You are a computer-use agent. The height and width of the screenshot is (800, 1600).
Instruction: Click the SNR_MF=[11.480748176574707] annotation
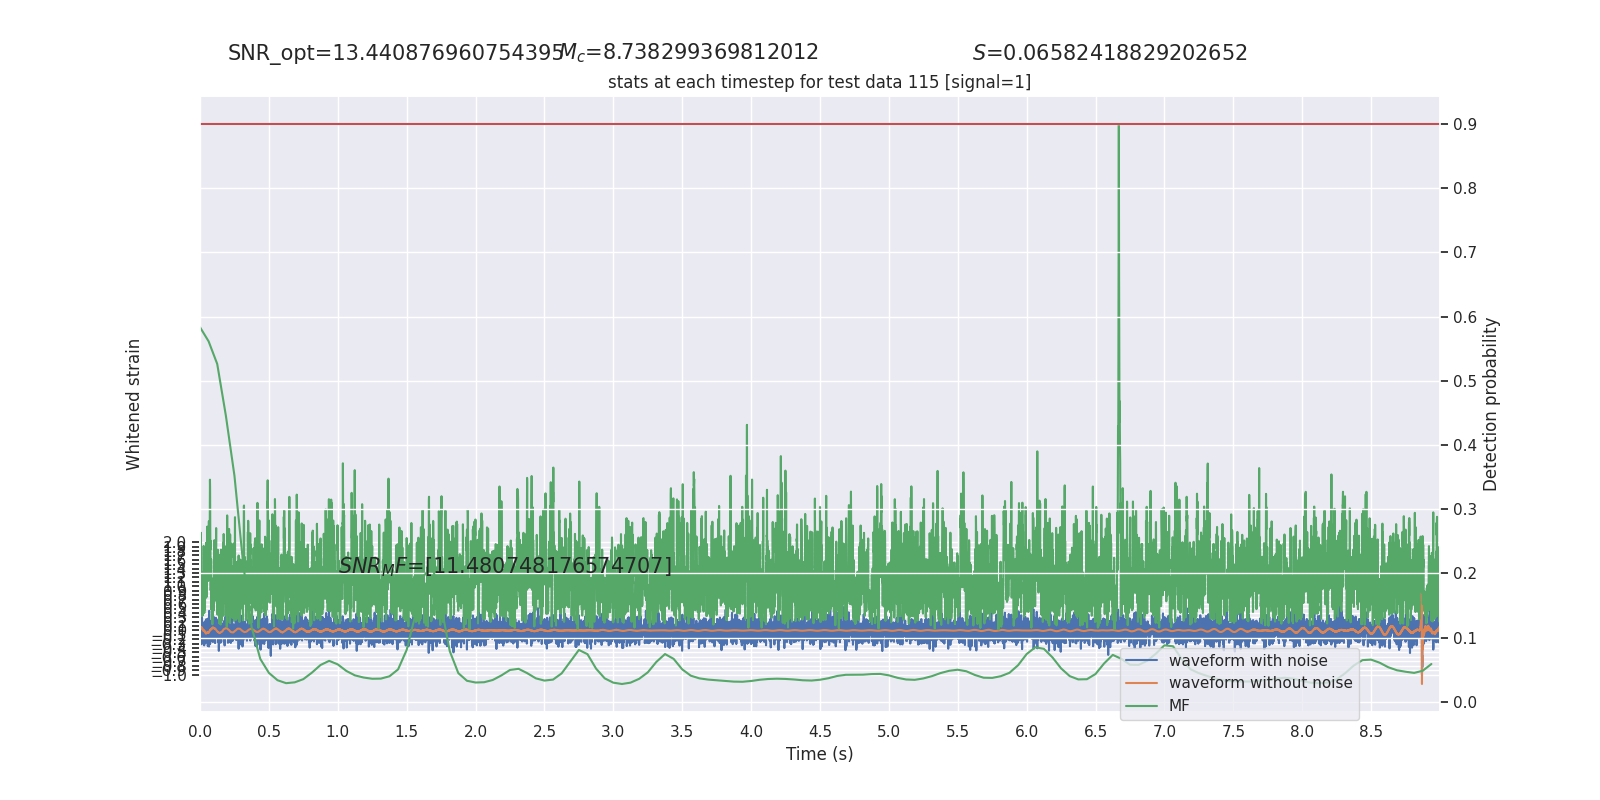point(505,566)
